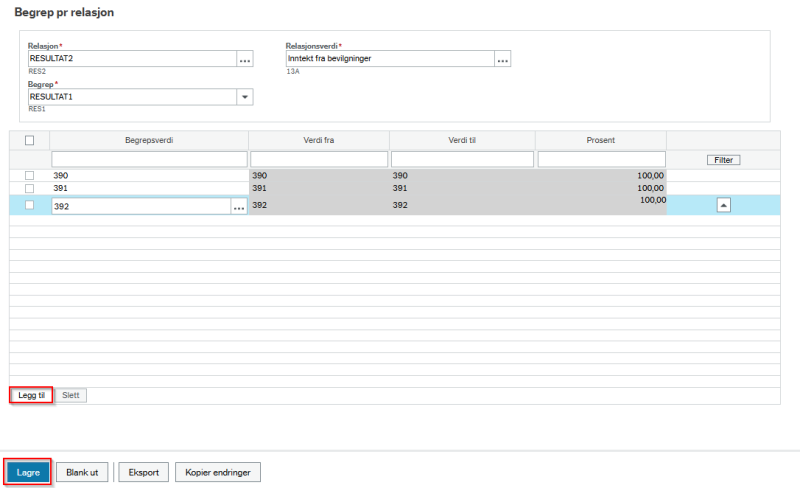Focus the Begrepsverdi filter box
This screenshot has width=800, height=488.
(149, 159)
